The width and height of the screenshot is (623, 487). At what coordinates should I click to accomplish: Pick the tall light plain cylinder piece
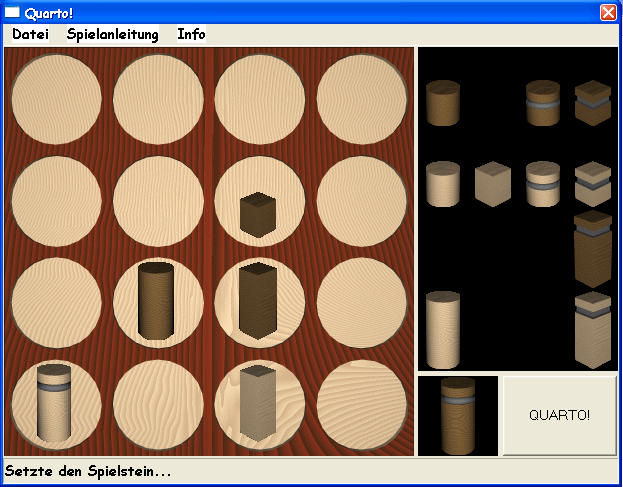point(443,330)
